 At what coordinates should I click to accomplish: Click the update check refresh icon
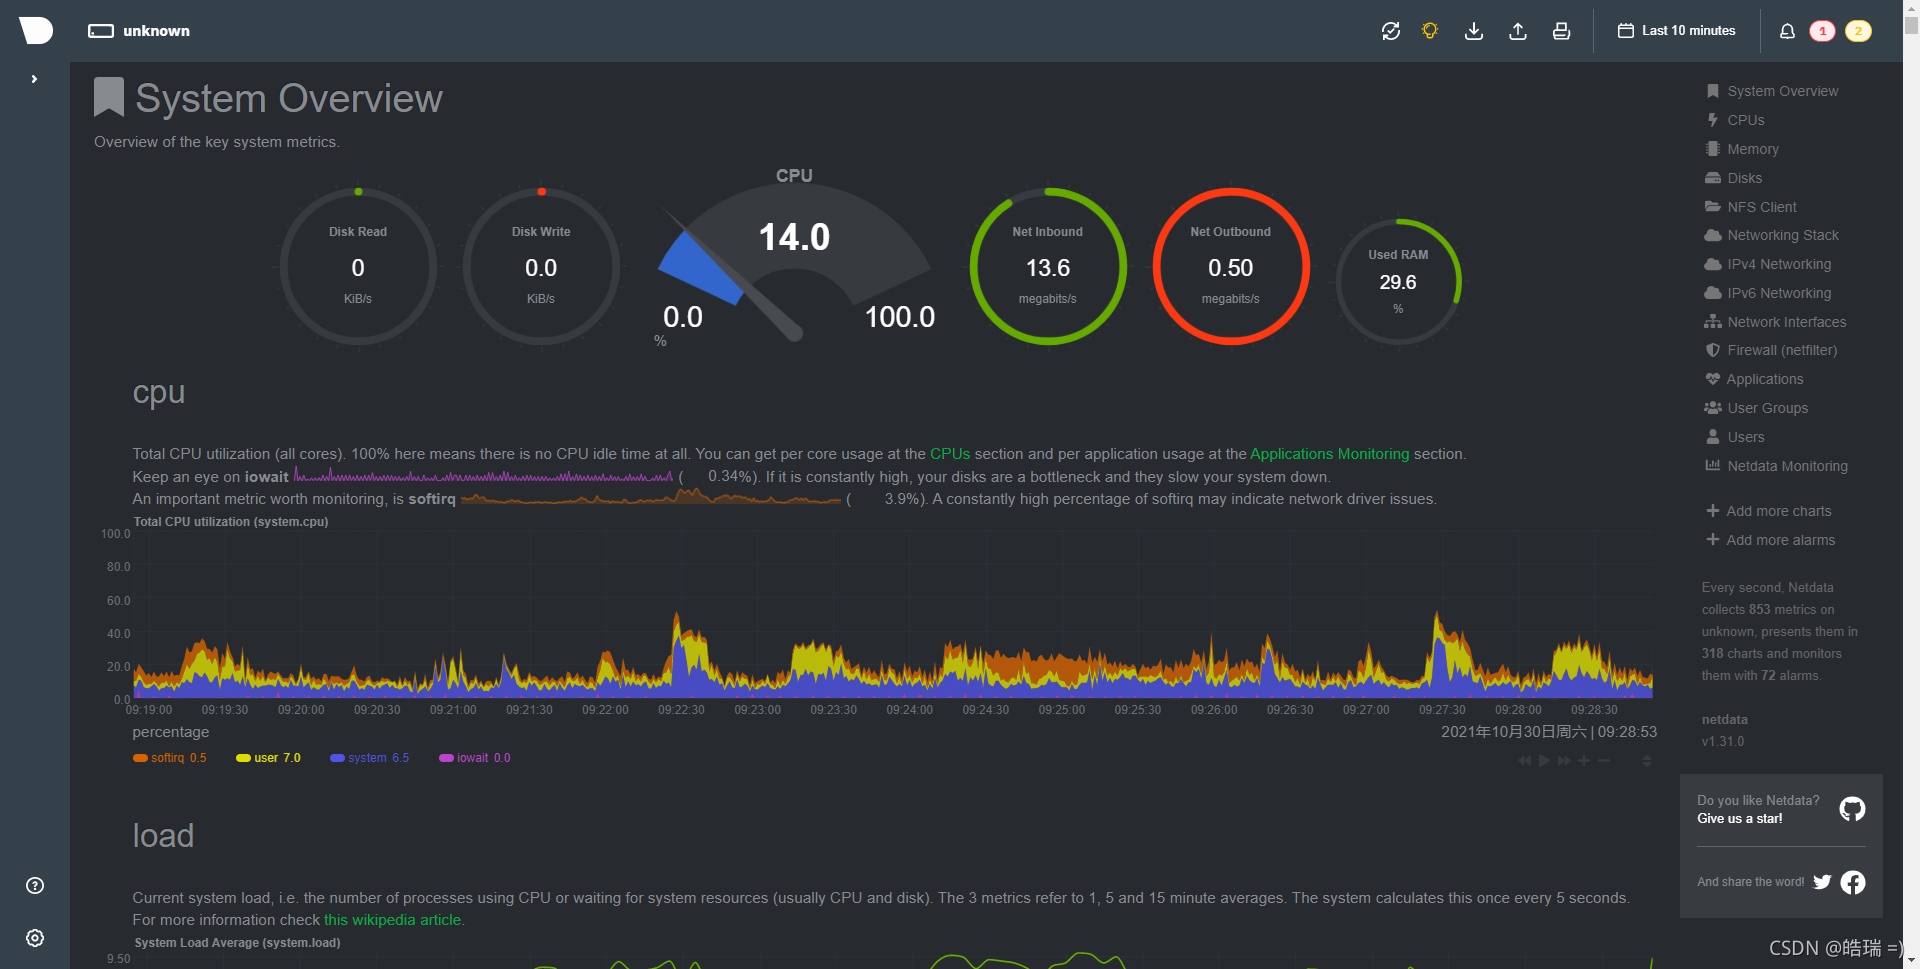coord(1390,31)
